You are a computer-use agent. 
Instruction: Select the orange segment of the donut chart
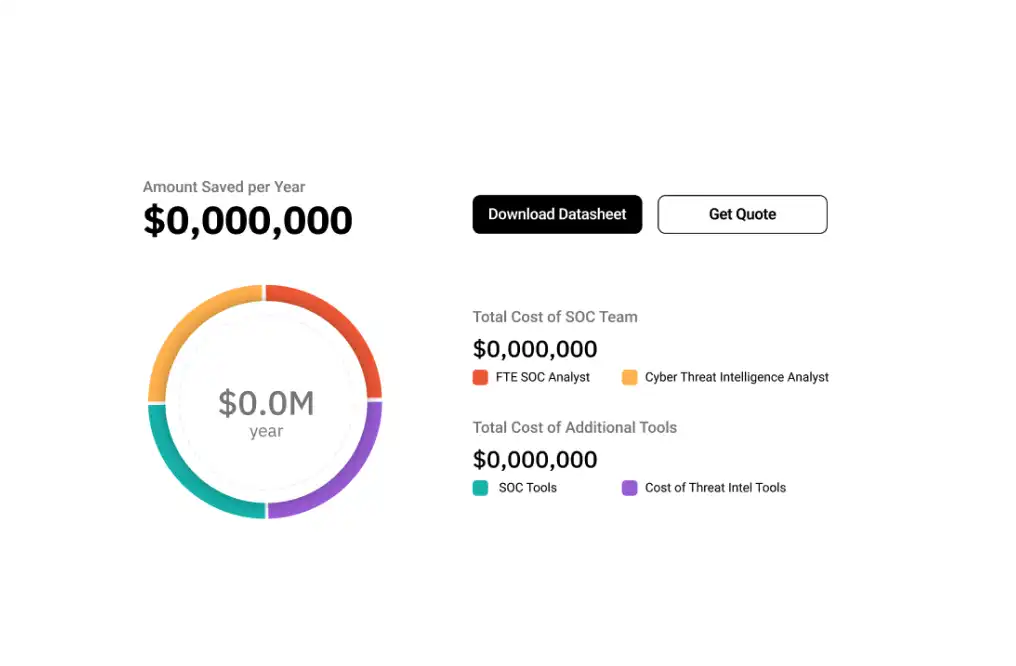click(x=186, y=327)
